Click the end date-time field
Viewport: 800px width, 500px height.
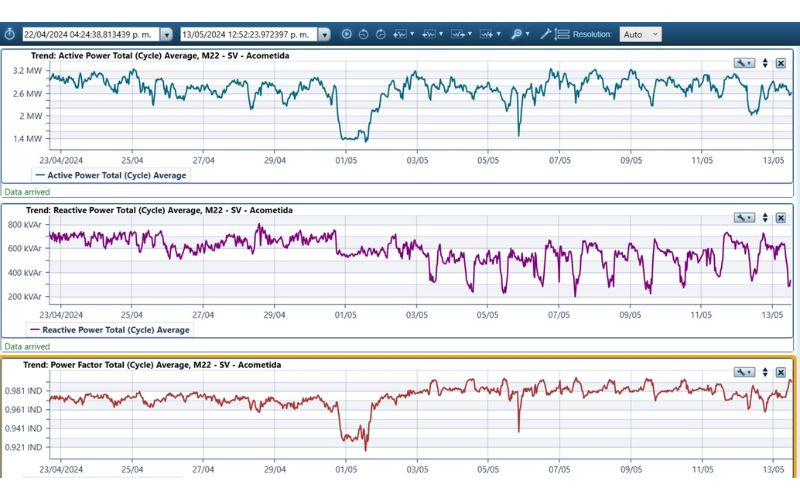coord(248,34)
